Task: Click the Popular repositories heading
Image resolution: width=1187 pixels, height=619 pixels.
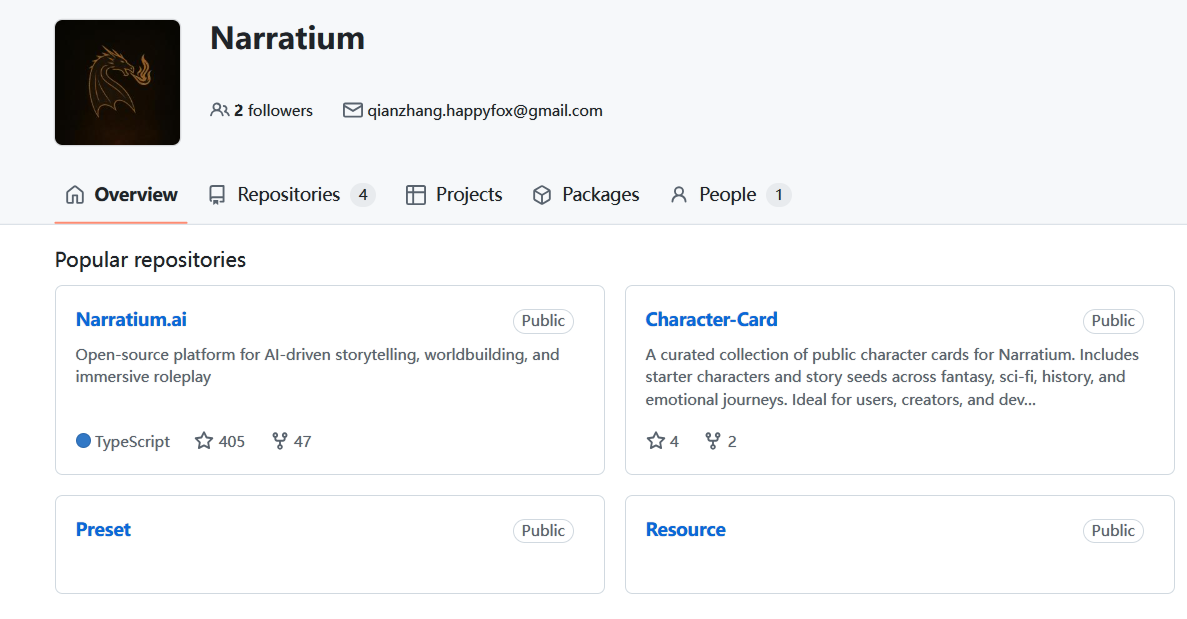Action: pos(151,260)
